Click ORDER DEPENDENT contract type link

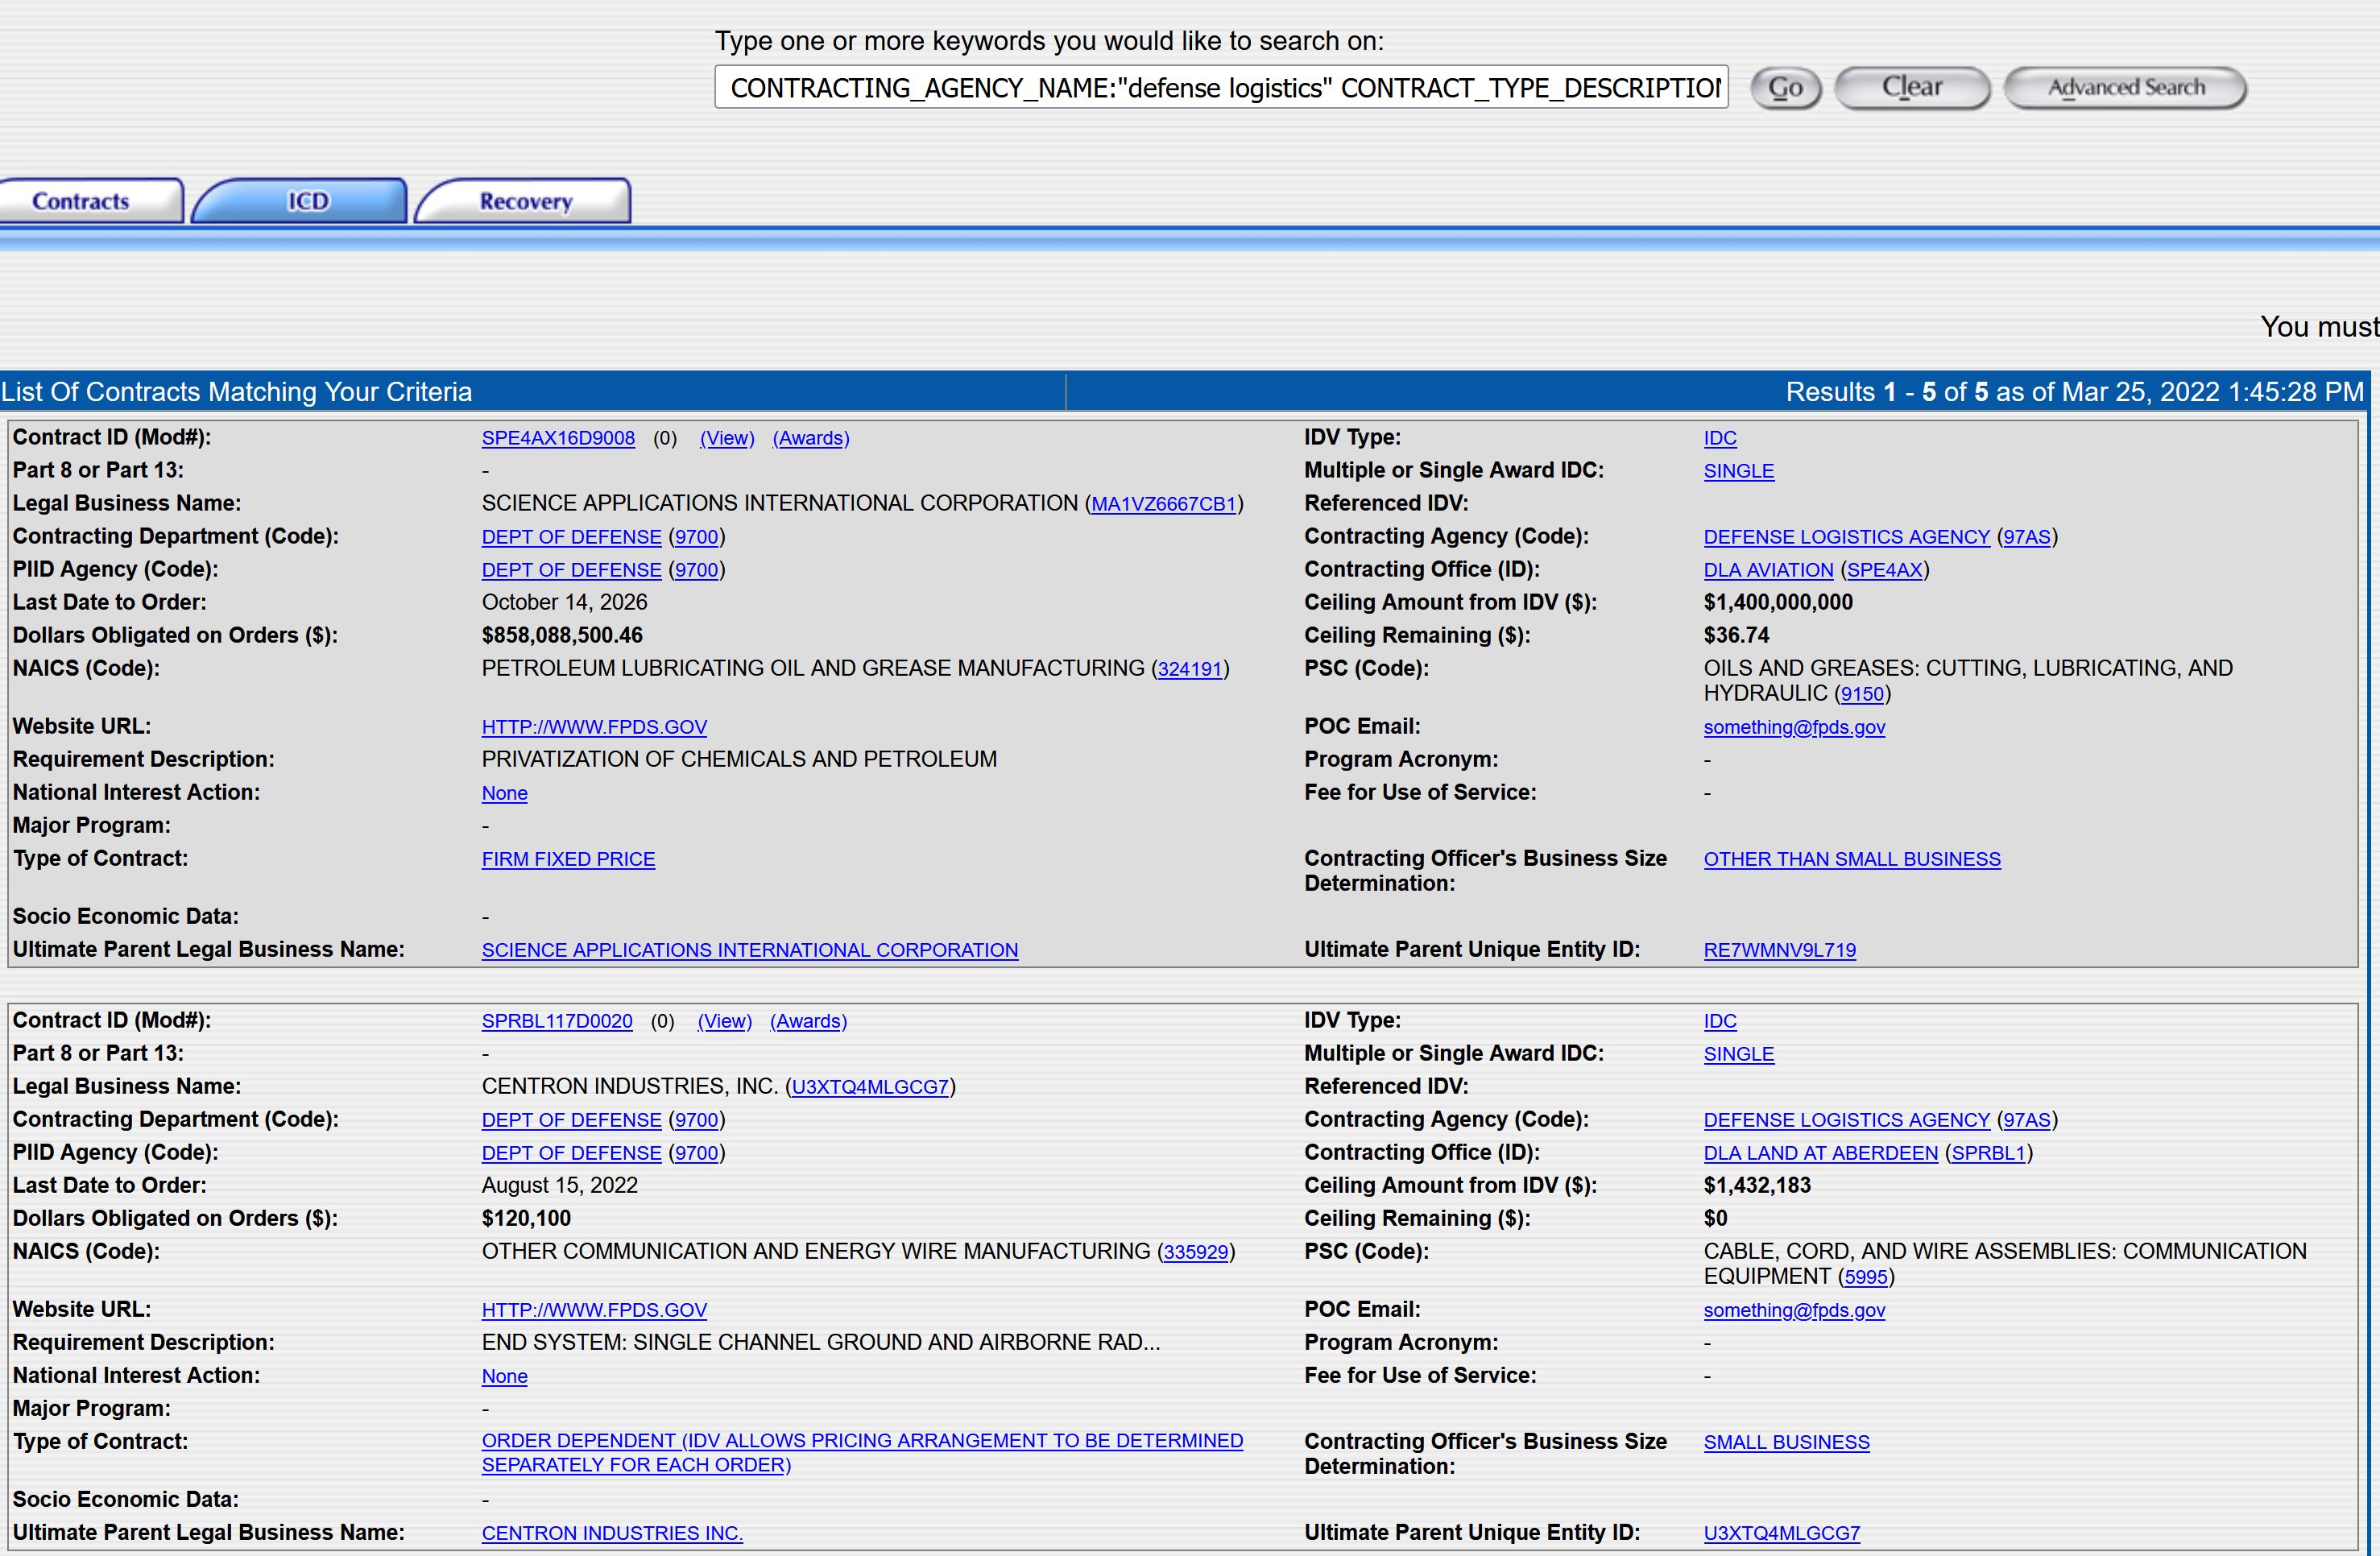(x=862, y=1453)
